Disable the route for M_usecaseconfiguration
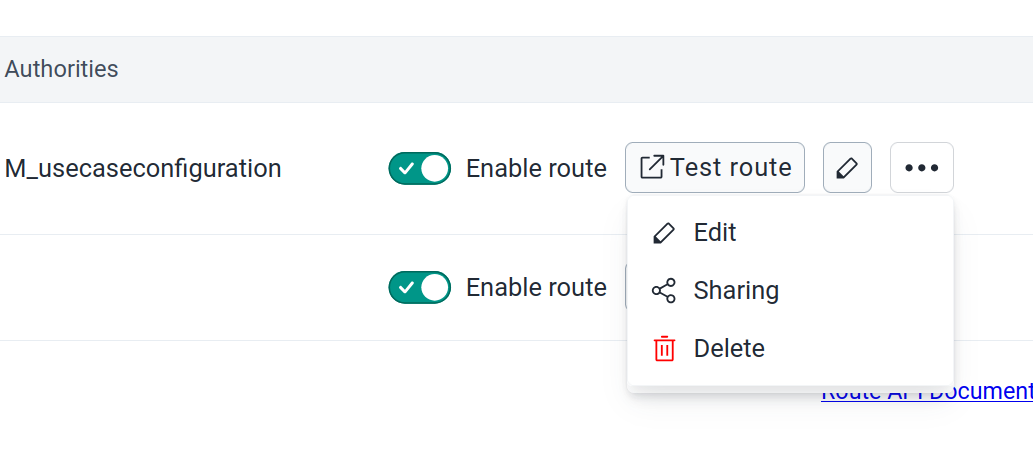Viewport: 1033px width, 453px height. (420, 169)
